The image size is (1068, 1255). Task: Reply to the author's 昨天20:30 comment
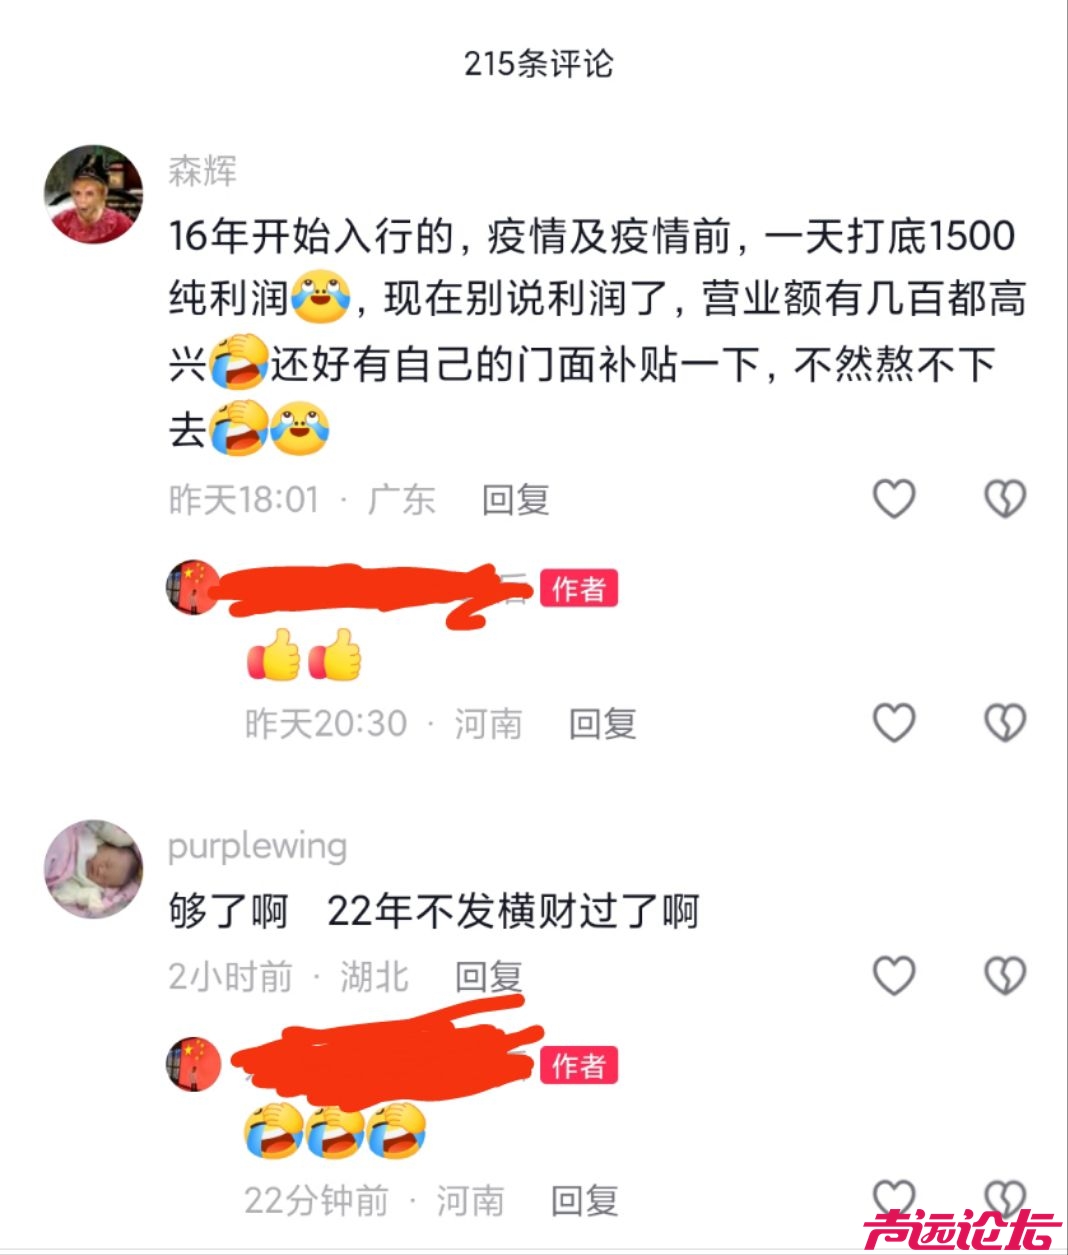603,723
